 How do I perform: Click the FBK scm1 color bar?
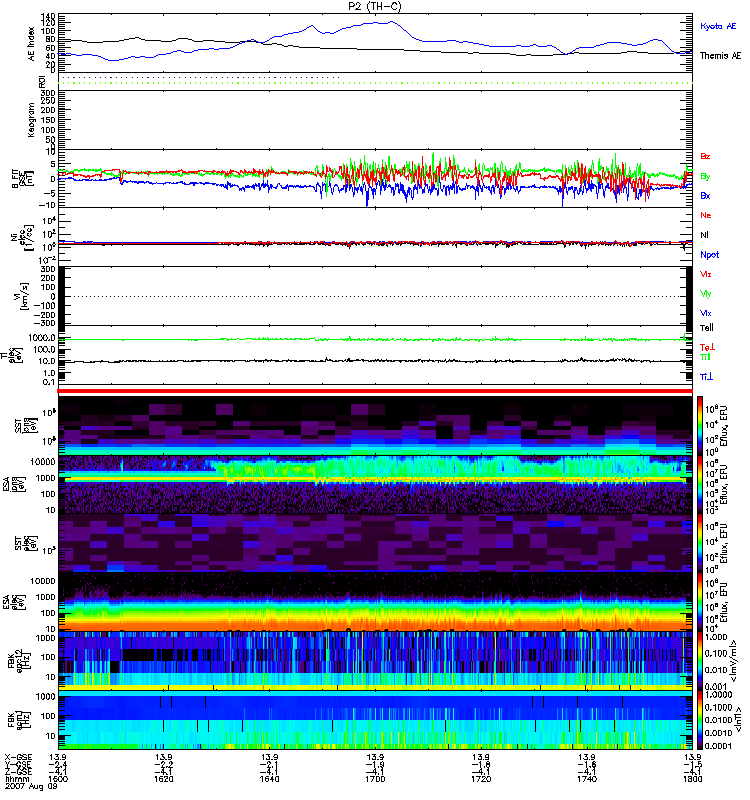point(701,721)
